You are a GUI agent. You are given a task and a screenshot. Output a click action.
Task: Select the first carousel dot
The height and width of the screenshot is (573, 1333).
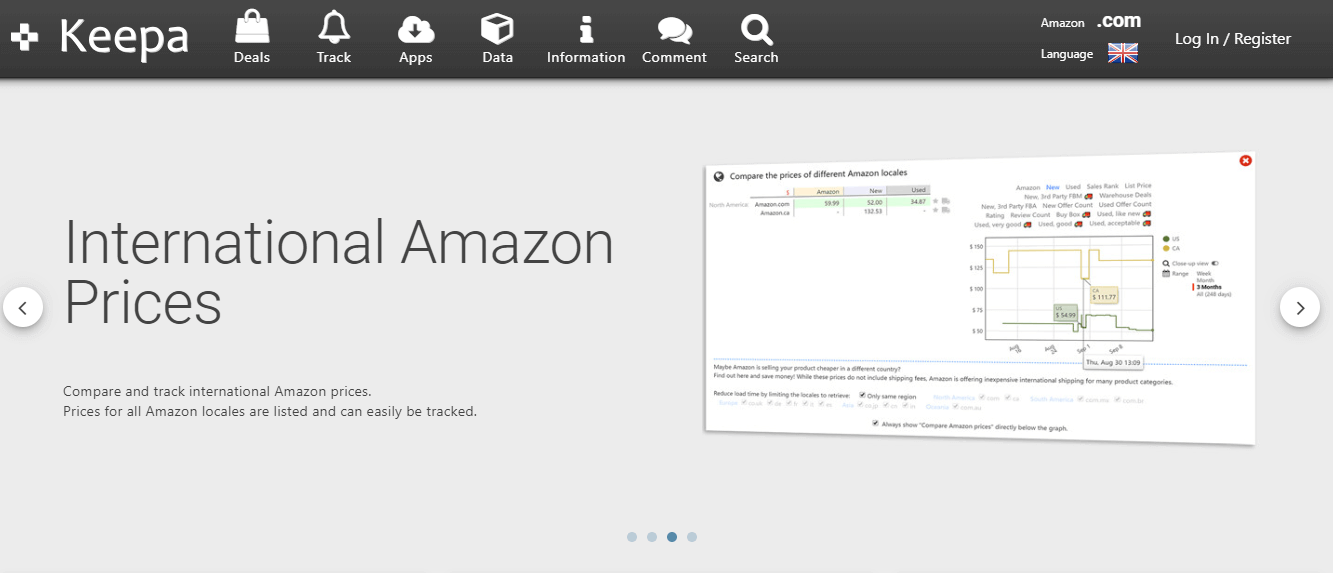(632, 537)
